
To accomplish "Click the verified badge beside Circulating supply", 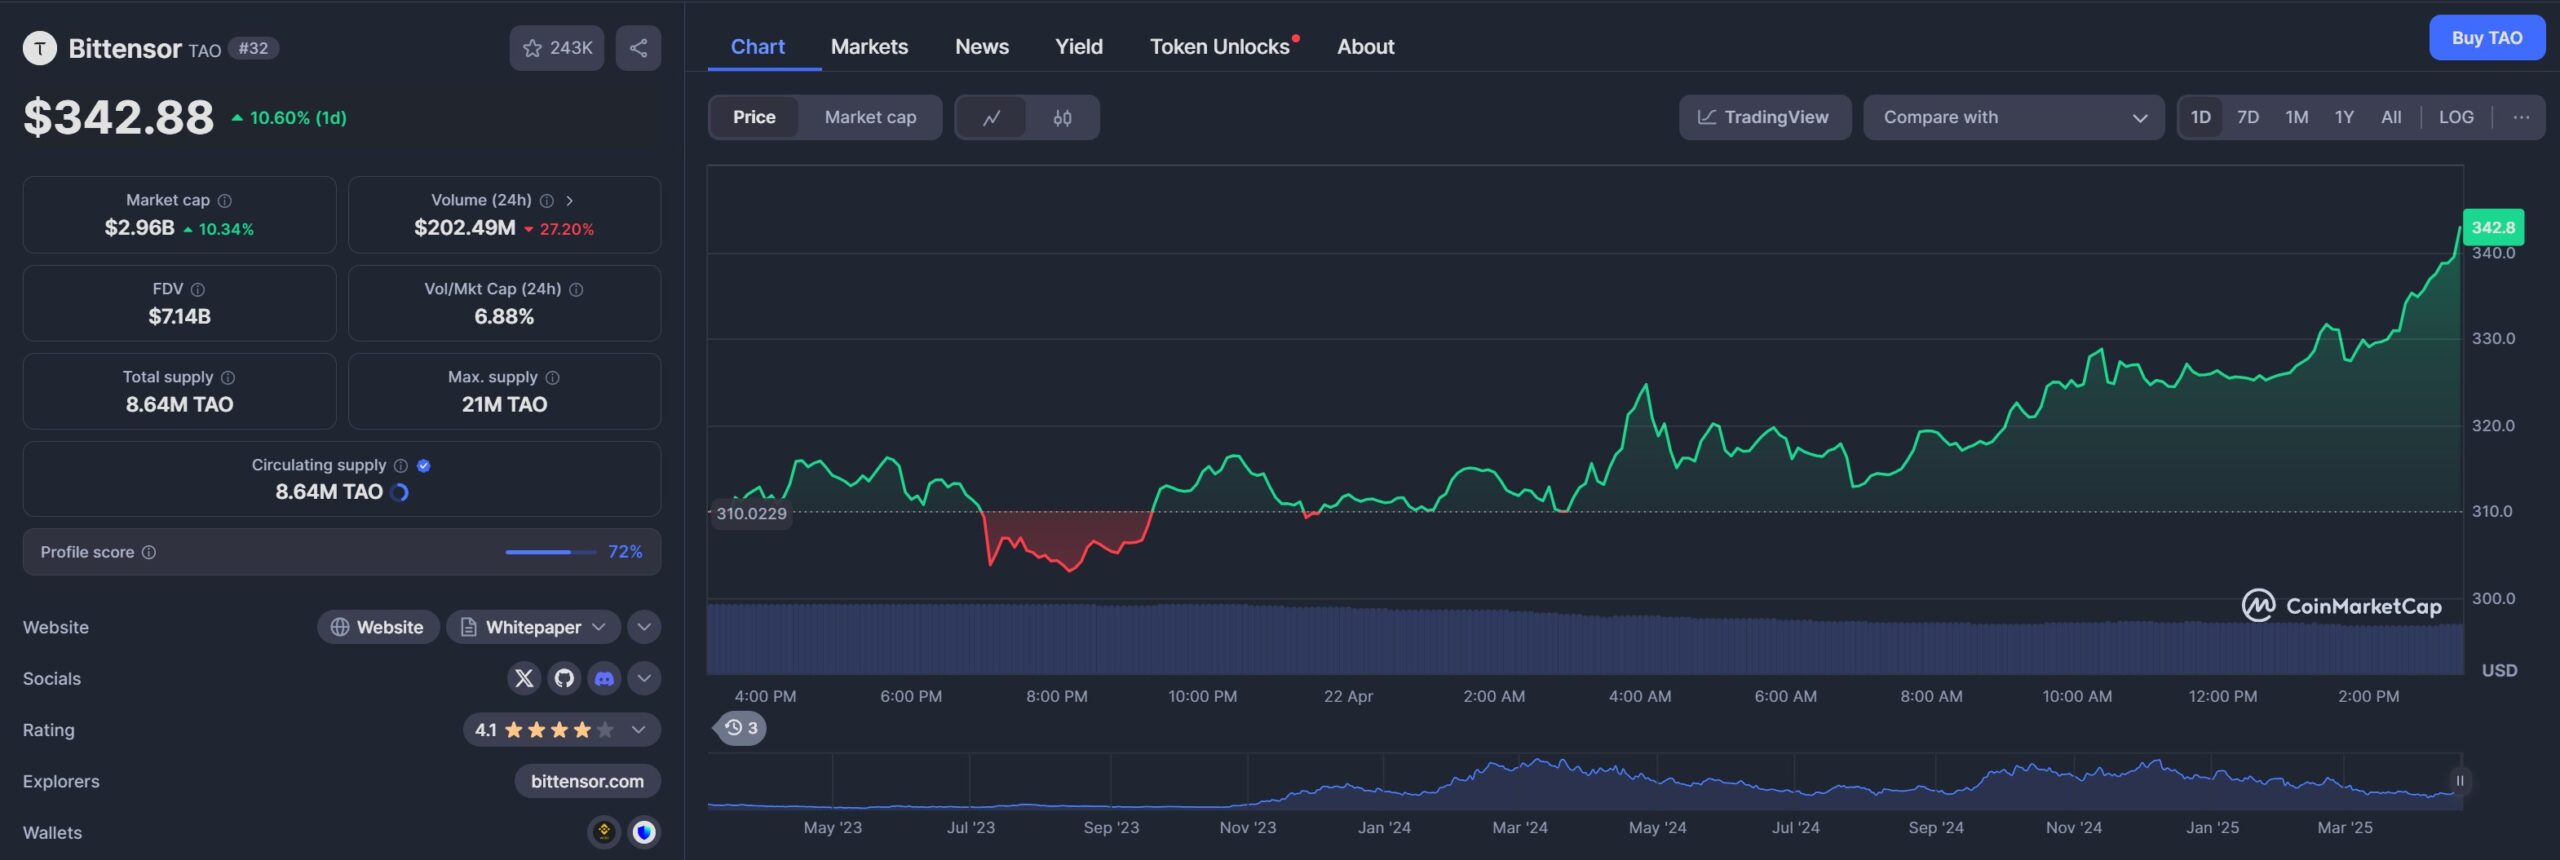I will coord(424,465).
